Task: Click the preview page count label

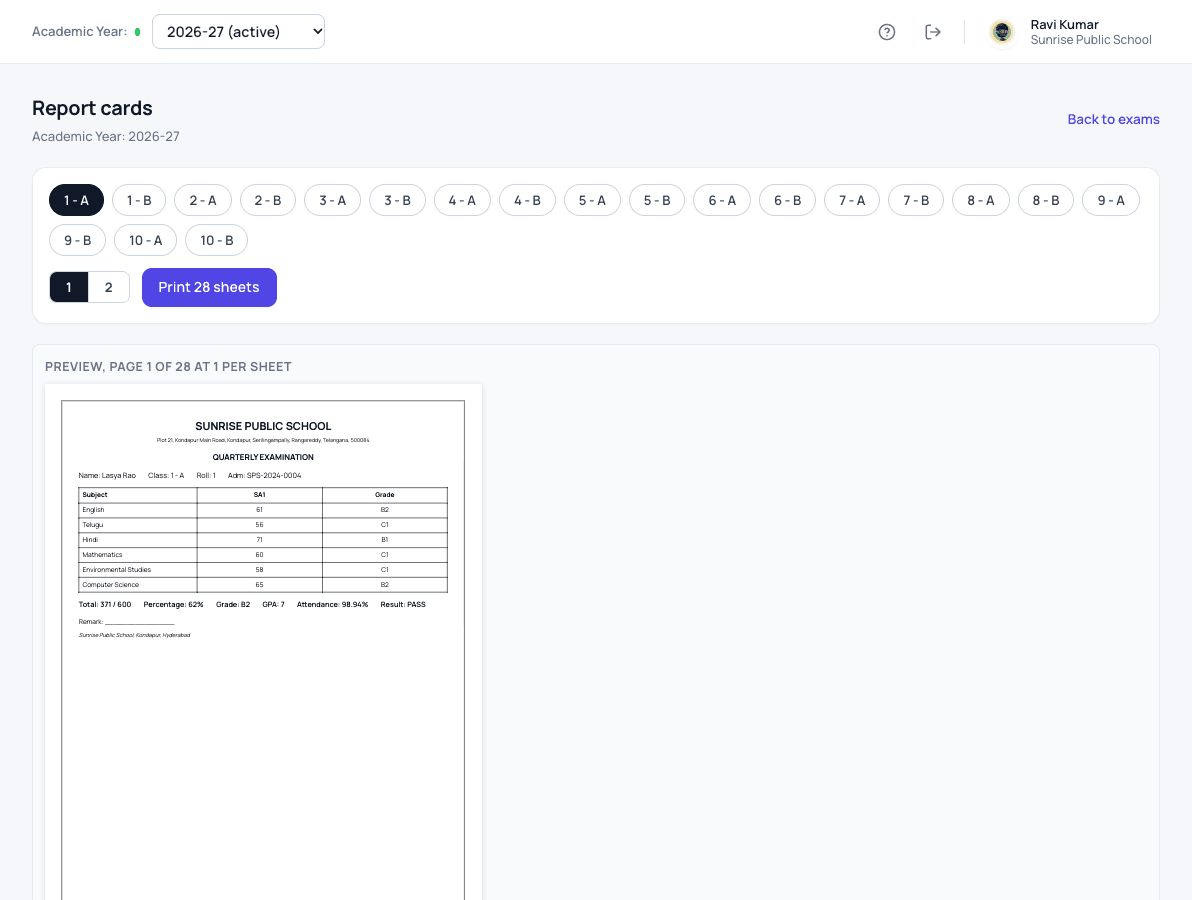Action: 168,366
